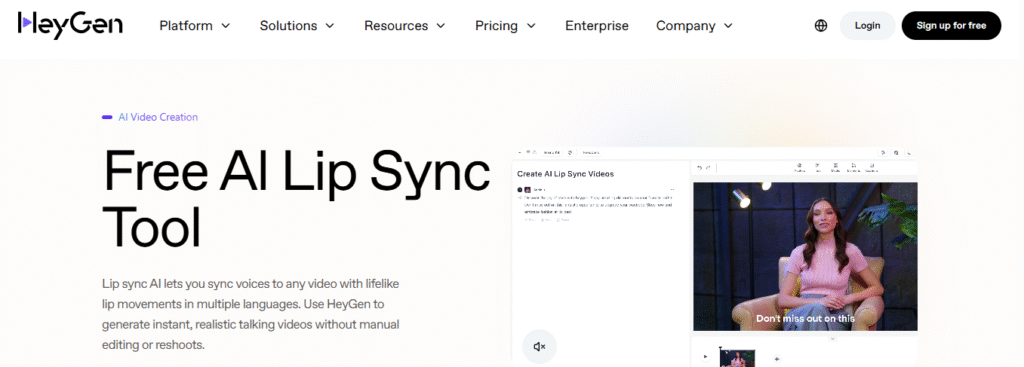Click the Login button
1024x367 pixels.
tap(867, 25)
